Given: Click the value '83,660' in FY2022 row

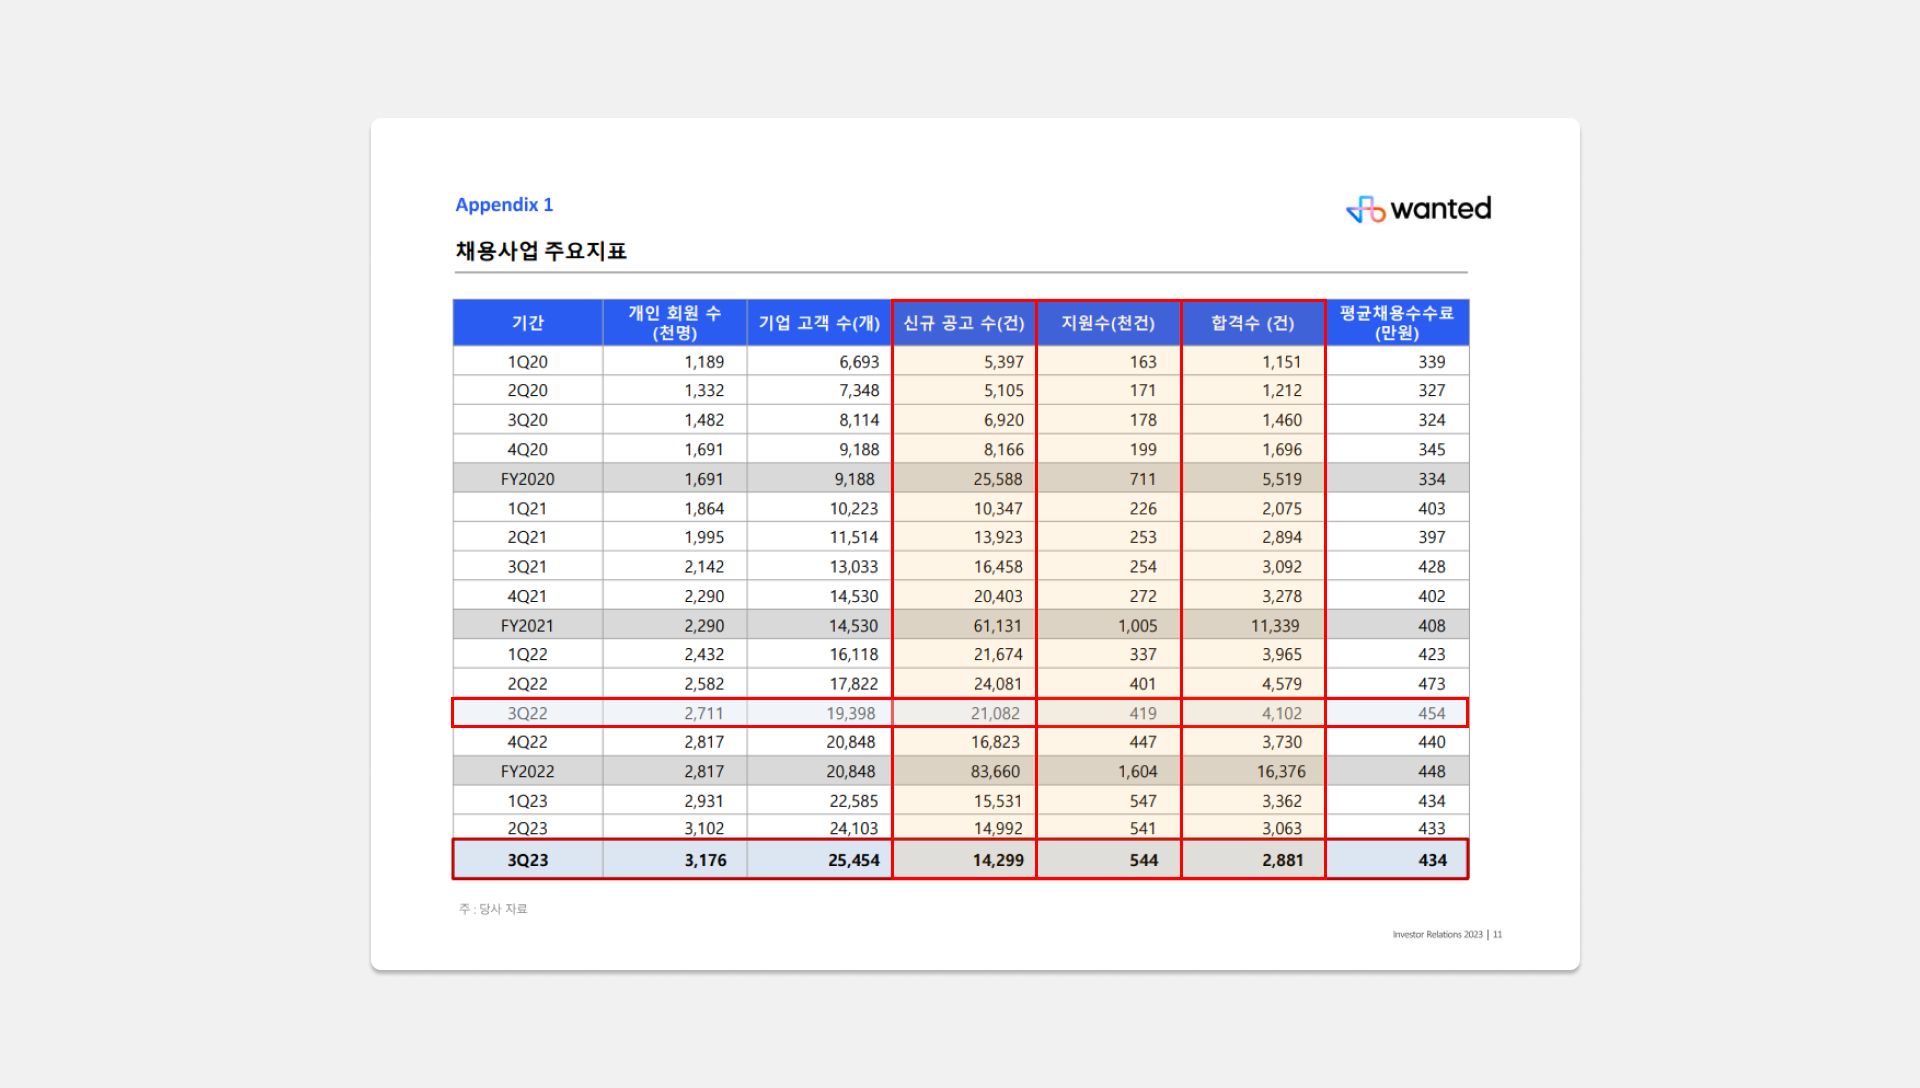Looking at the screenshot, I should pyautogui.click(x=995, y=772).
